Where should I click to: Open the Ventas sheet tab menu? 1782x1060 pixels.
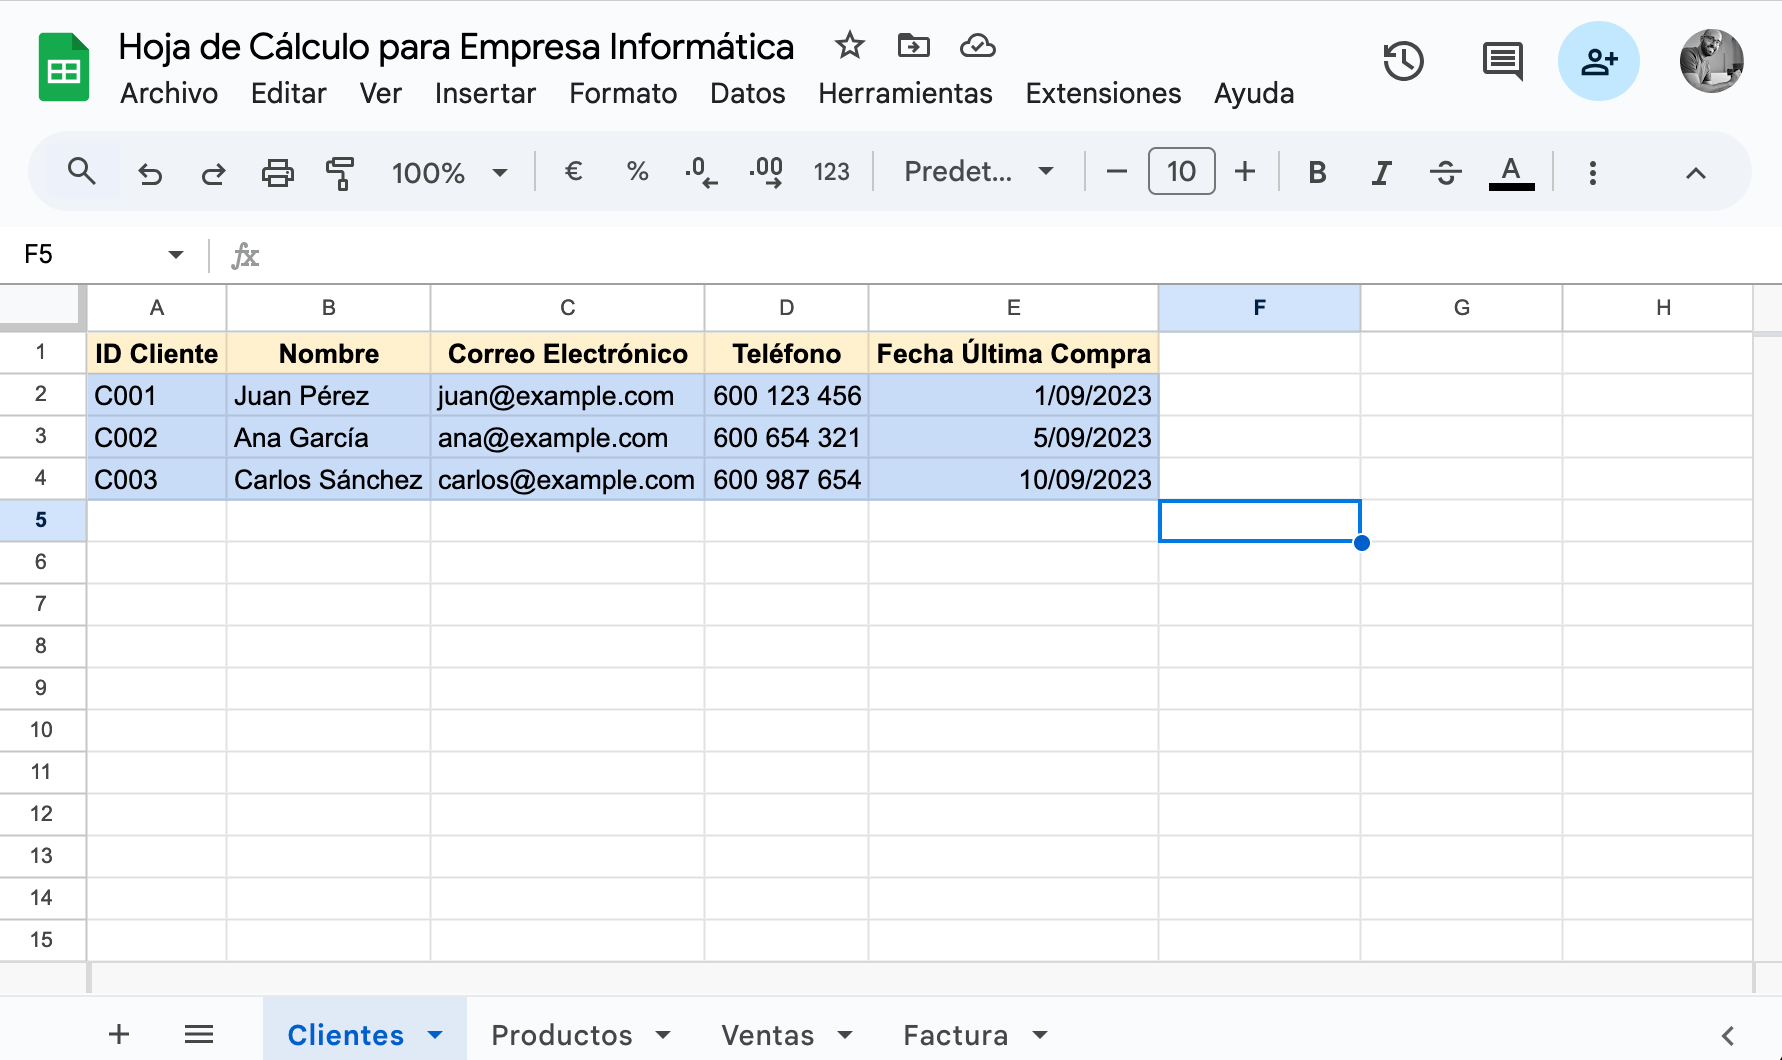[x=847, y=1035]
